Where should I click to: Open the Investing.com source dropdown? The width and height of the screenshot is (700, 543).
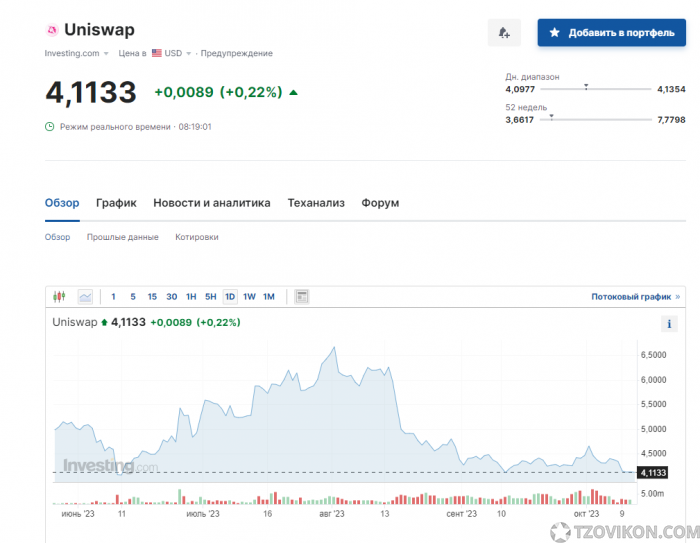(76, 53)
